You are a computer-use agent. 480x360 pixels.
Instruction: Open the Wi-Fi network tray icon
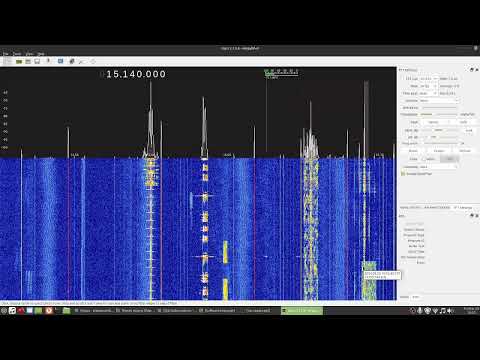435,311
